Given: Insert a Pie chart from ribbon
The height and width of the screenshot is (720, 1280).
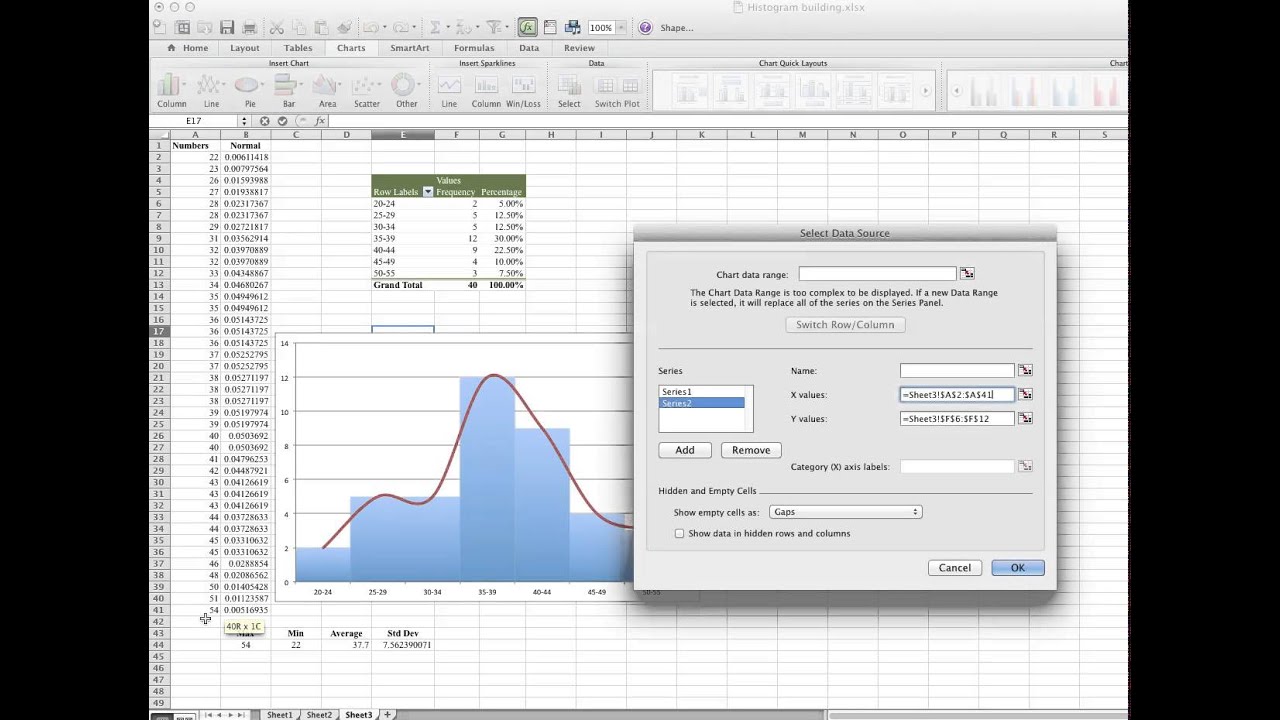Looking at the screenshot, I should [x=250, y=91].
